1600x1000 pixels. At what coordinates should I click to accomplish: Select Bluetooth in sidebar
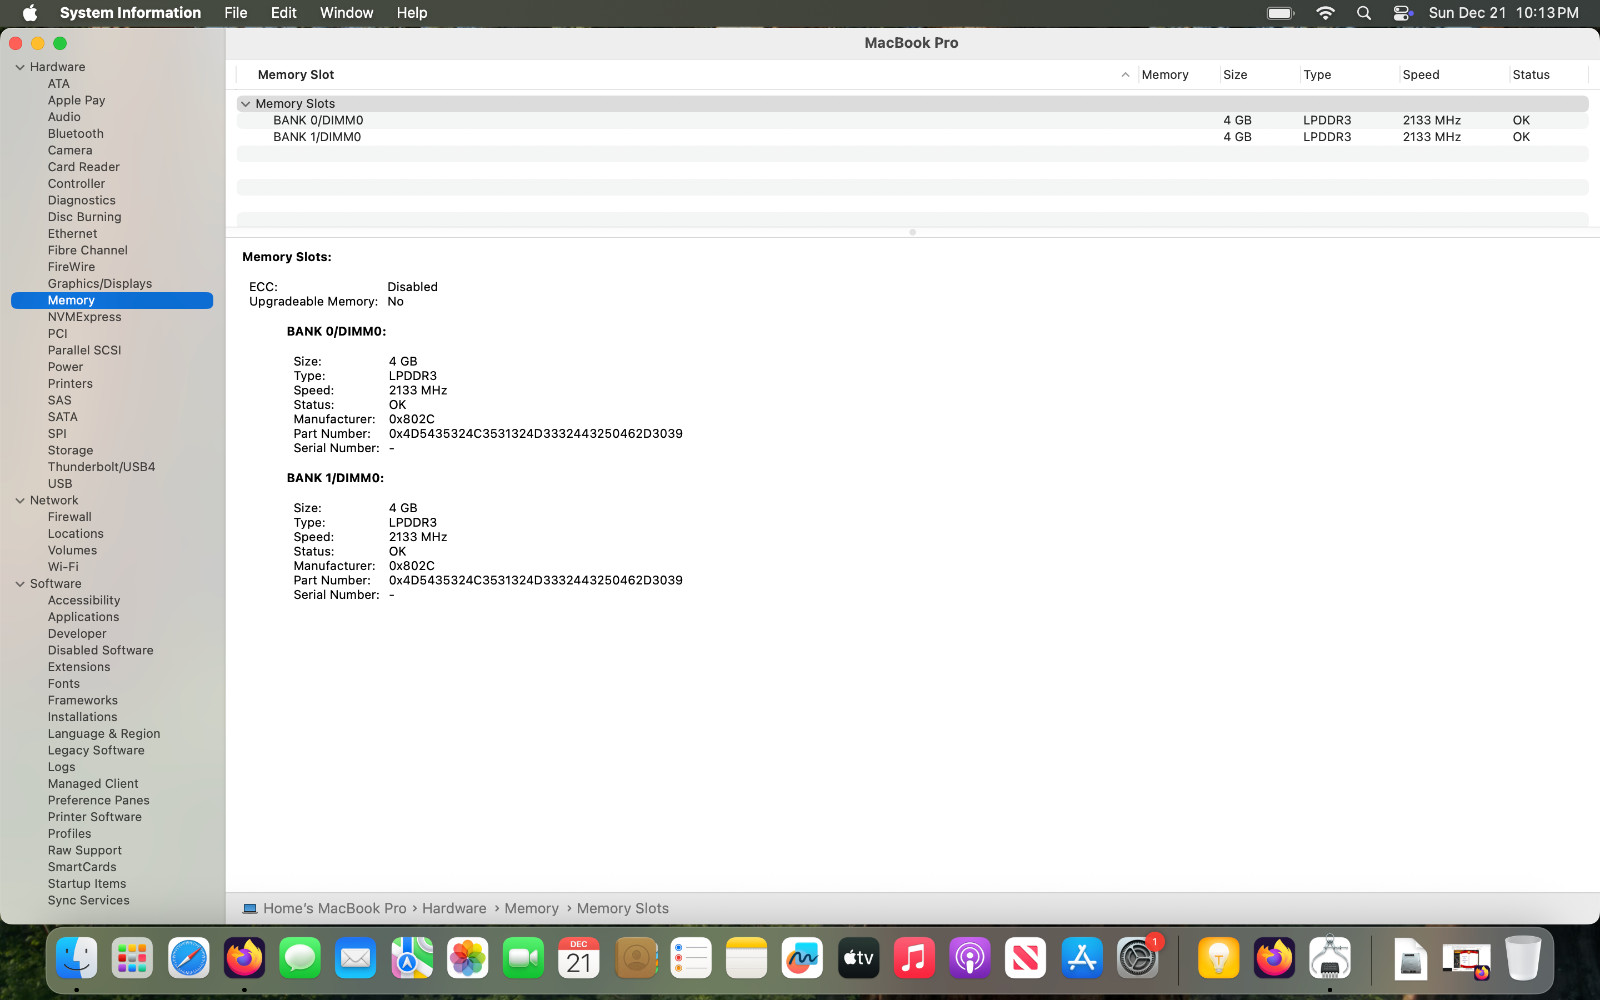76,134
